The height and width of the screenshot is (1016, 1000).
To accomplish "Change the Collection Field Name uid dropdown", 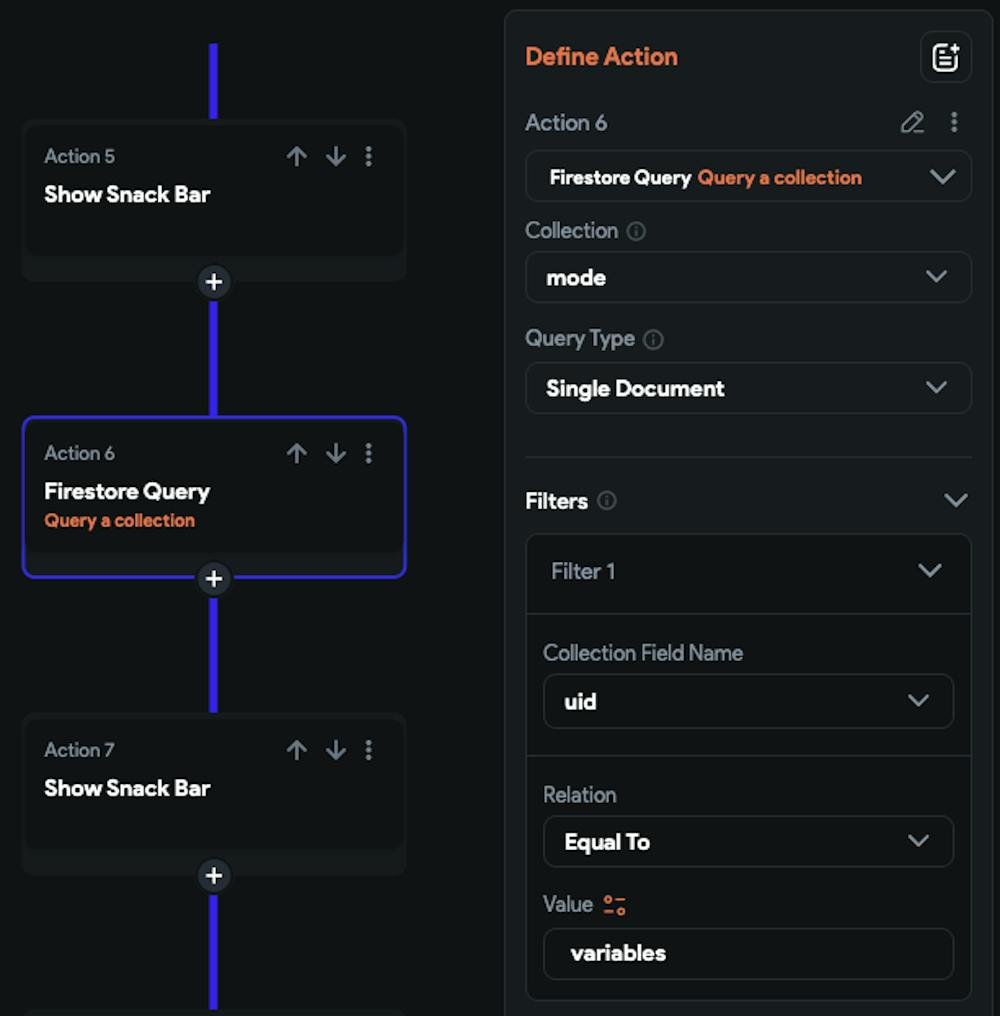I will coord(748,701).
